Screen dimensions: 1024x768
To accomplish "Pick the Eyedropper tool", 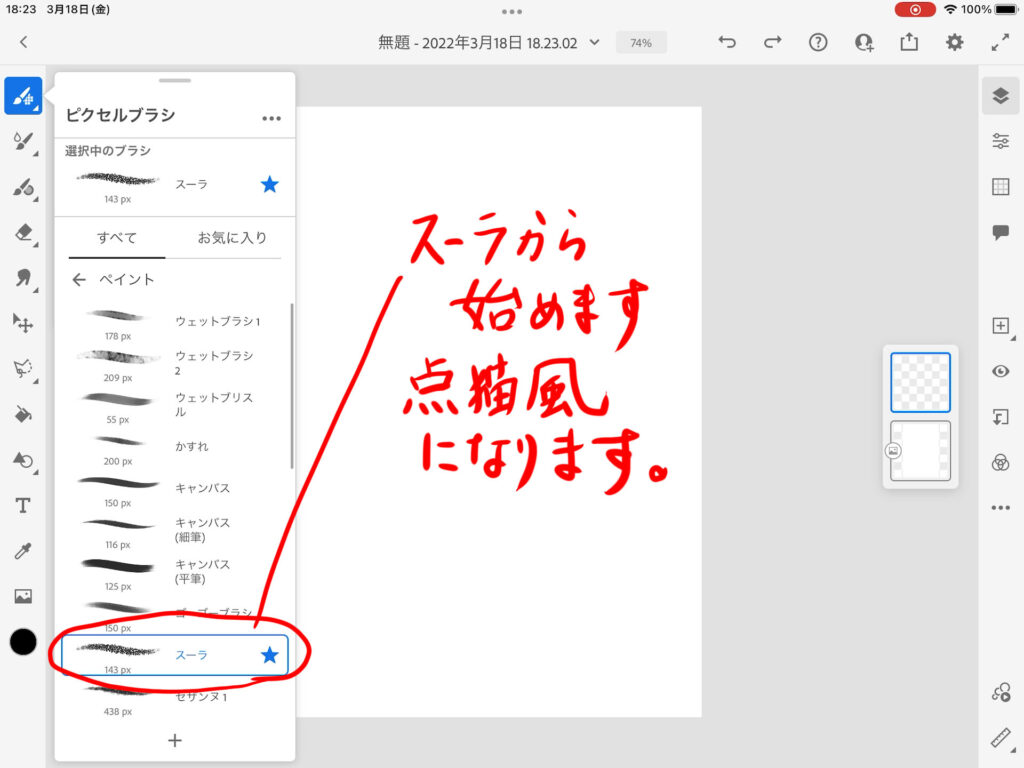I will pos(23,551).
